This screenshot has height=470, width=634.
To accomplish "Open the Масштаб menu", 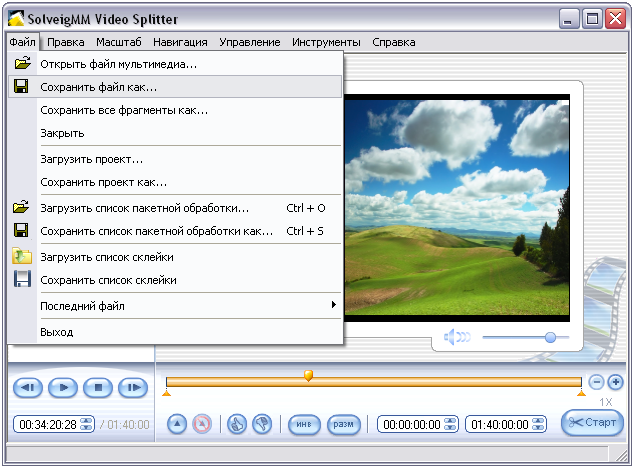I will coord(119,42).
